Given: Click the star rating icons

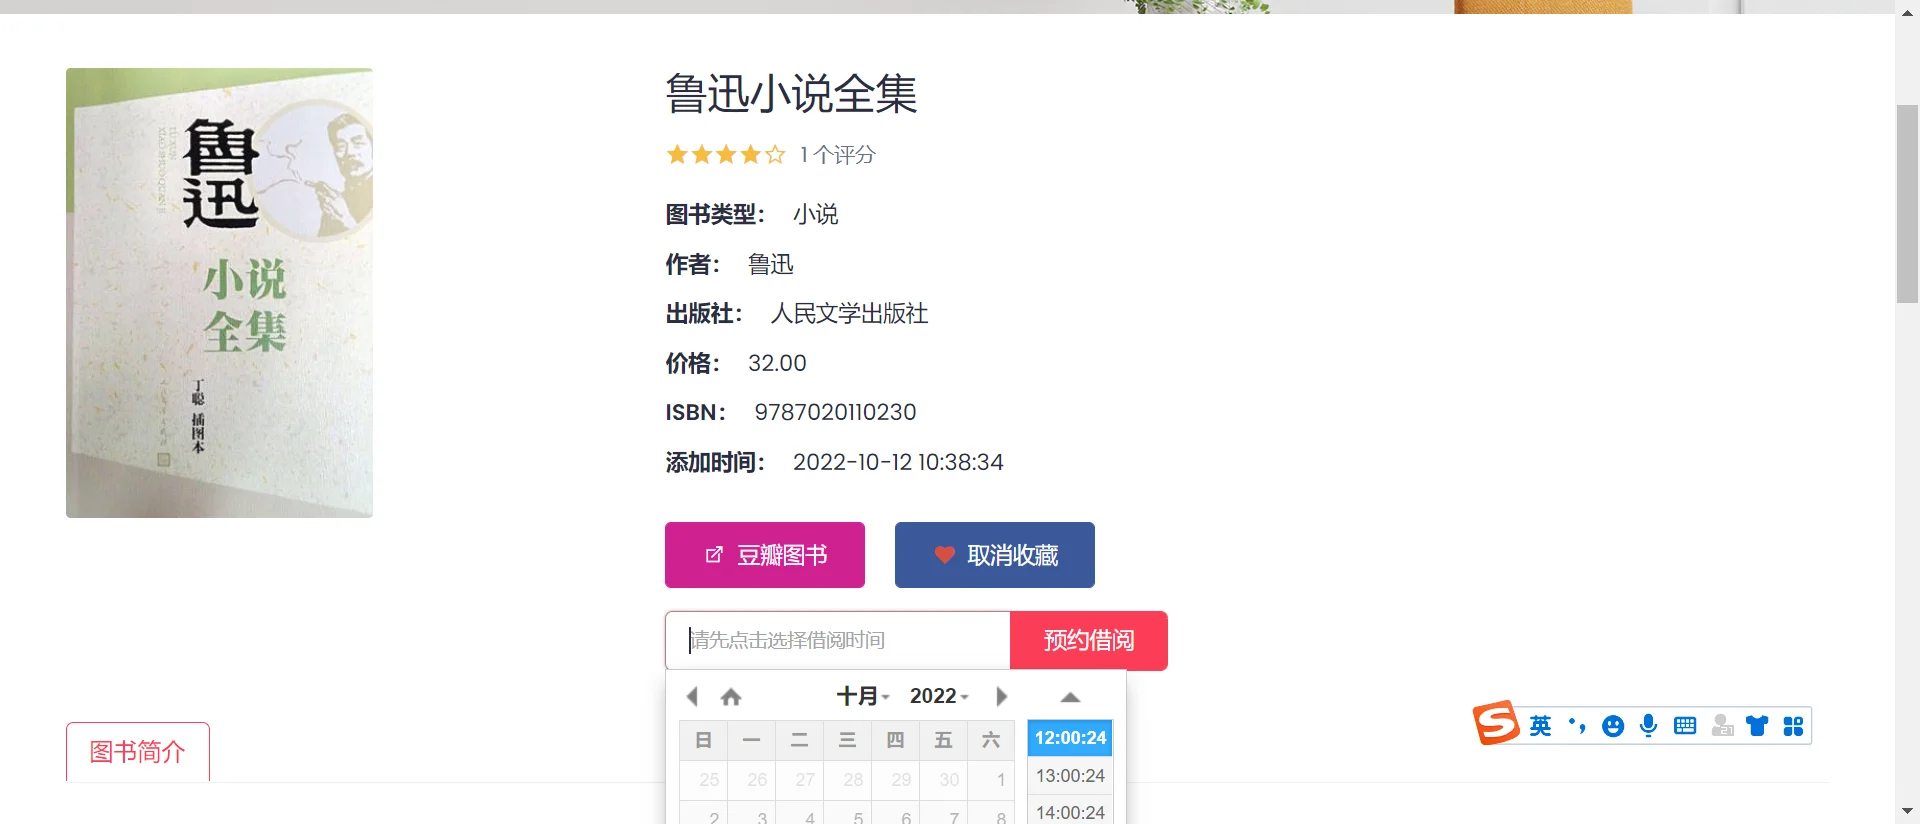Looking at the screenshot, I should pos(726,155).
